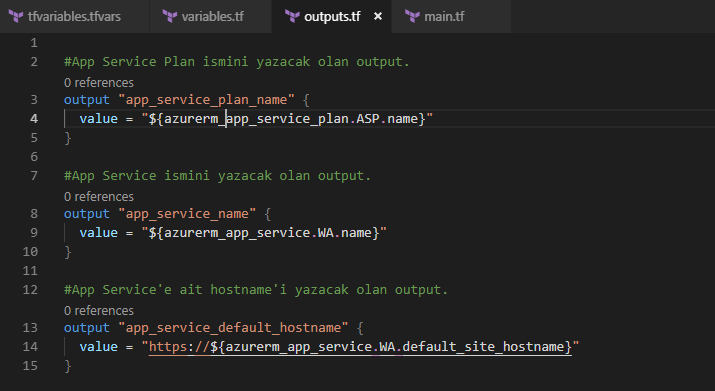Switch to the main.tf tab
Screen dimensions: 715x391
click(x=451, y=16)
